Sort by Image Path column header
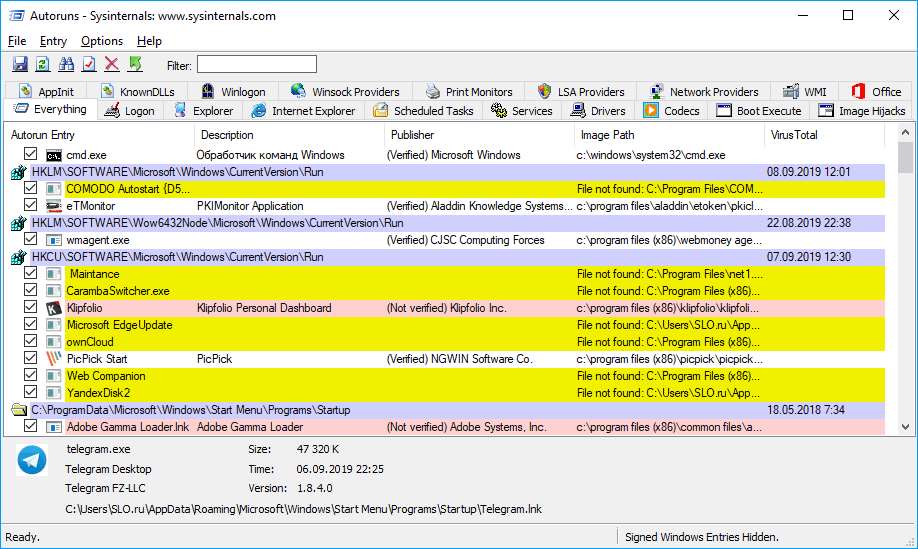 [x=669, y=135]
